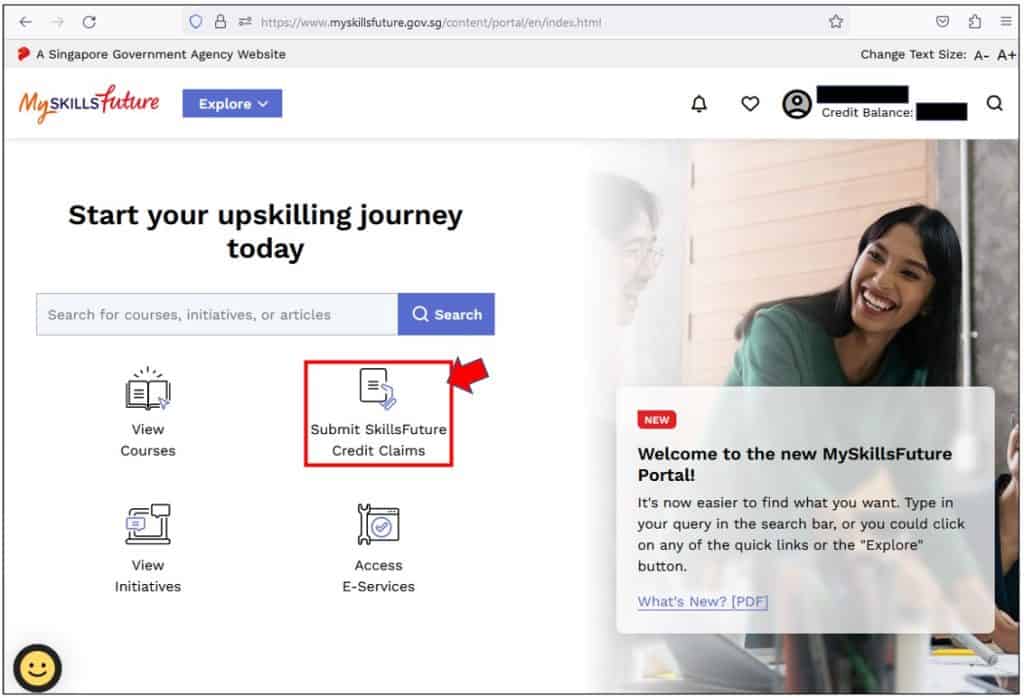The image size is (1024, 698).
Task: Click the Start your upskilling journey today heading
Action: 266,232
